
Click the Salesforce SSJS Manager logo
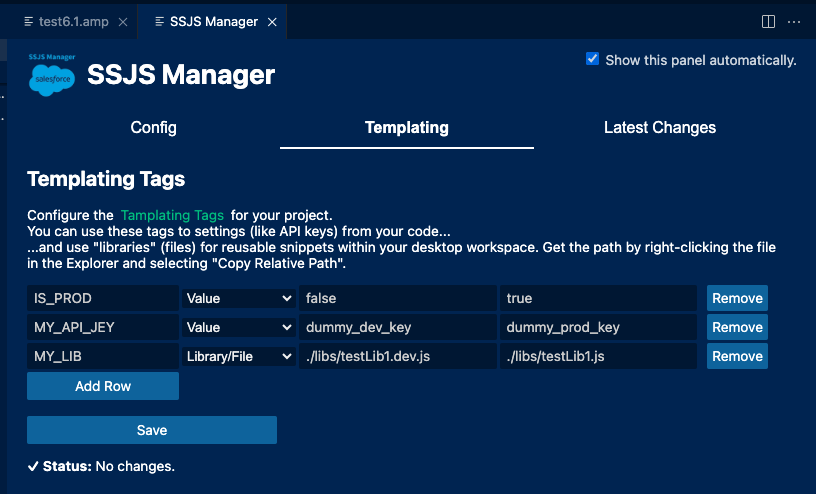tap(52, 75)
